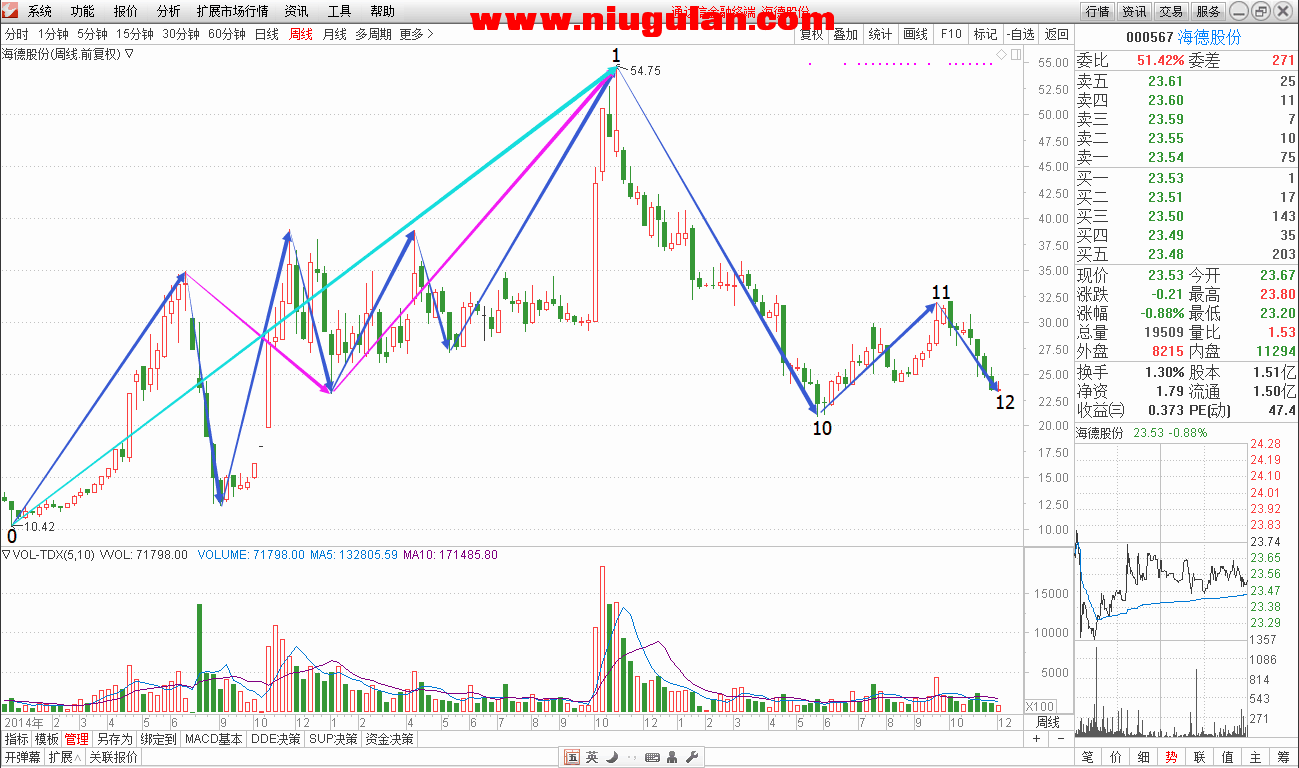Select the 笔 tab in right panel
The width and height of the screenshot is (1299, 768).
coord(1087,757)
